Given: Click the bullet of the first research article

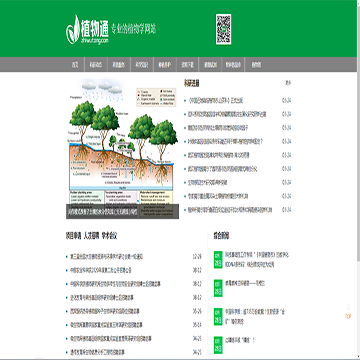Looking at the screenshot, I should tap(185, 101).
